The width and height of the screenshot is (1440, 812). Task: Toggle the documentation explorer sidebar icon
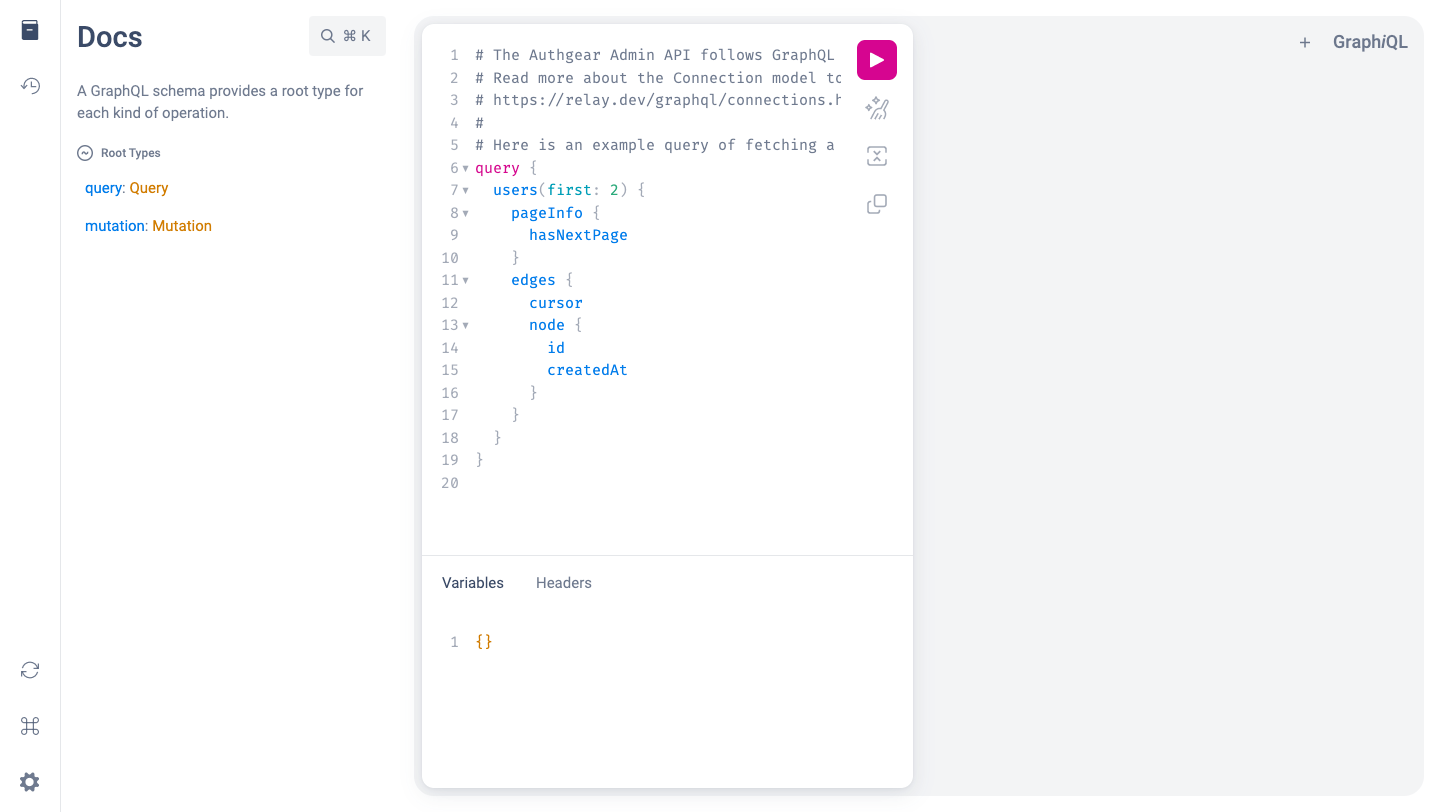click(x=30, y=30)
